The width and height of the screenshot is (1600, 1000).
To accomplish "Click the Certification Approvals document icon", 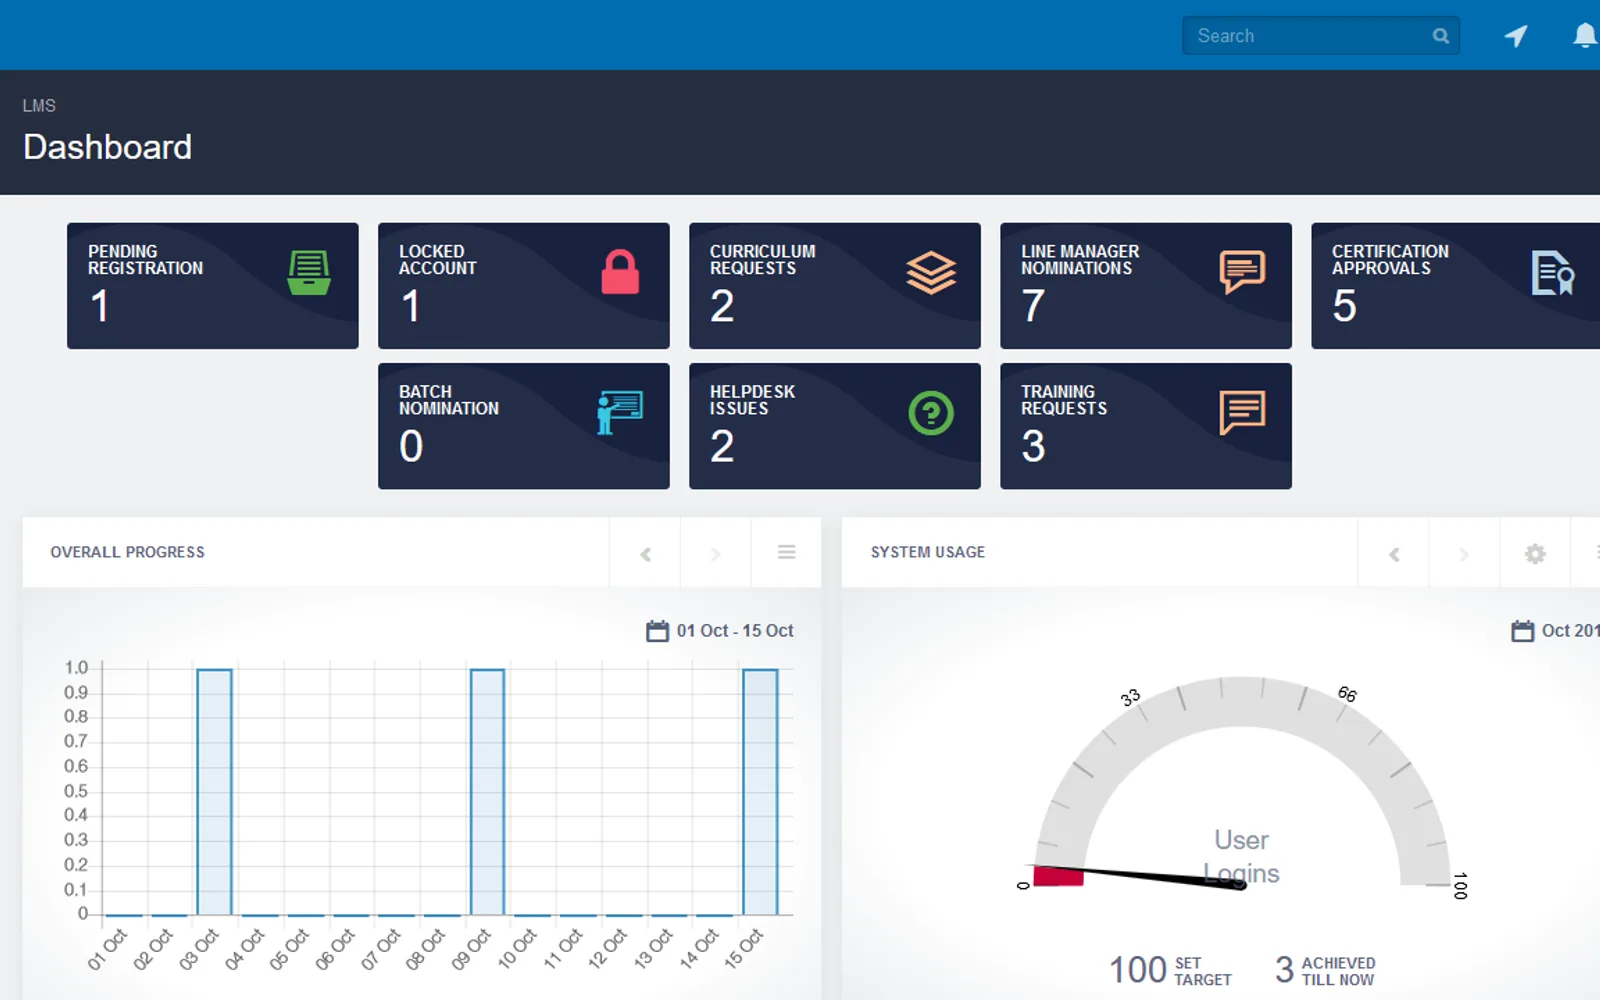I will point(1553,272).
